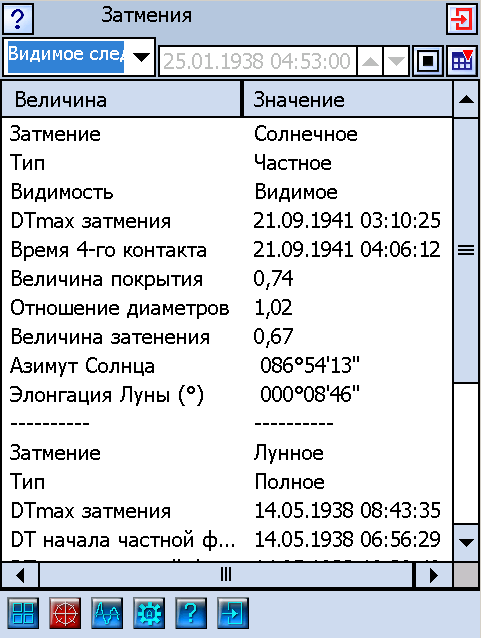
Task: Click the red crosshair target icon
Action: pyautogui.click(x=65, y=613)
